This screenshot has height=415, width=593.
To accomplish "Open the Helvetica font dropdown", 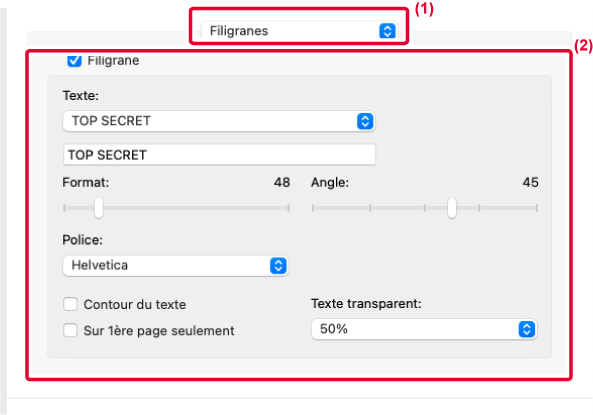I will (x=175, y=266).
